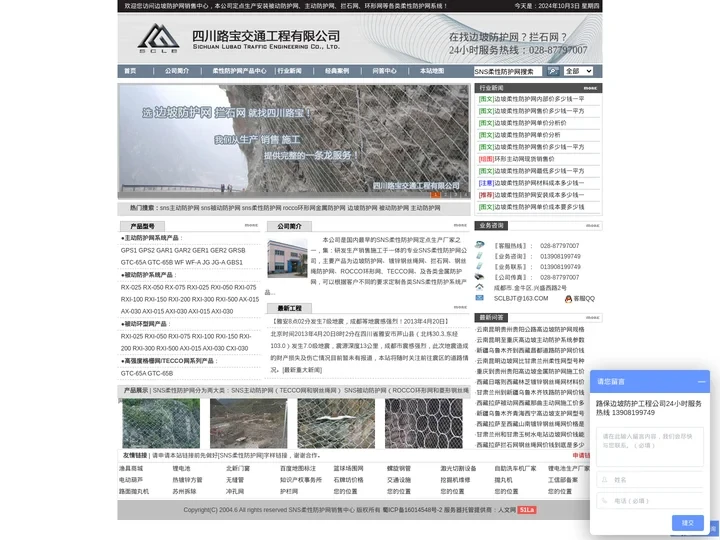Viewport: 720px width, 540px height.
Task: Open the 公司简介 nav item
Action: [177, 71]
